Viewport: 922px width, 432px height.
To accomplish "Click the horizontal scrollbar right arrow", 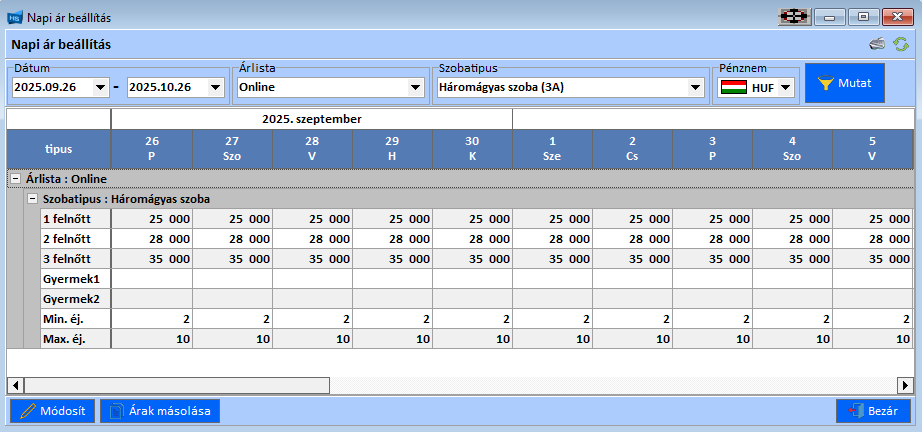I will pos(906,385).
